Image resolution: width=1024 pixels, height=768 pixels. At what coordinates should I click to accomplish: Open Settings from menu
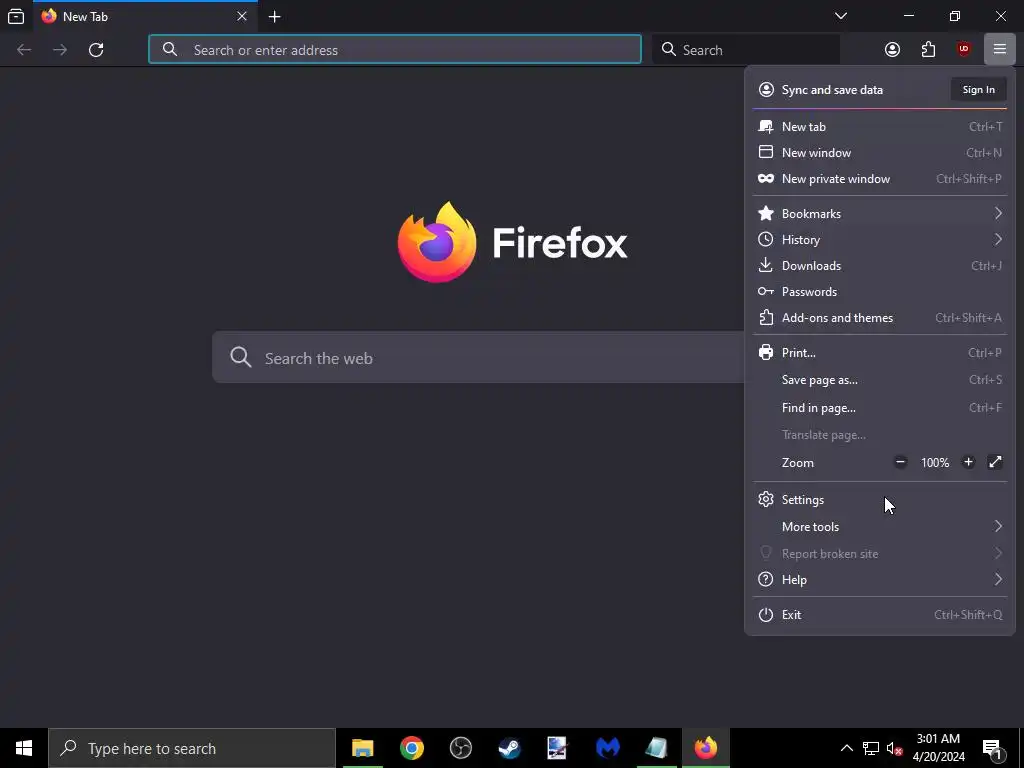click(x=880, y=500)
